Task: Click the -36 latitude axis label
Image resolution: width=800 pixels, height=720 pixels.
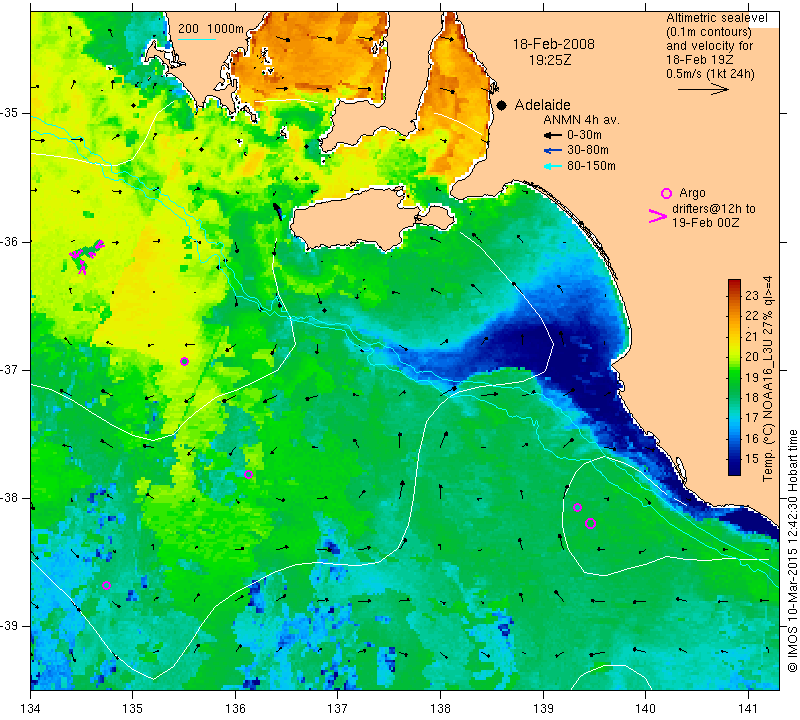Action: (9, 241)
